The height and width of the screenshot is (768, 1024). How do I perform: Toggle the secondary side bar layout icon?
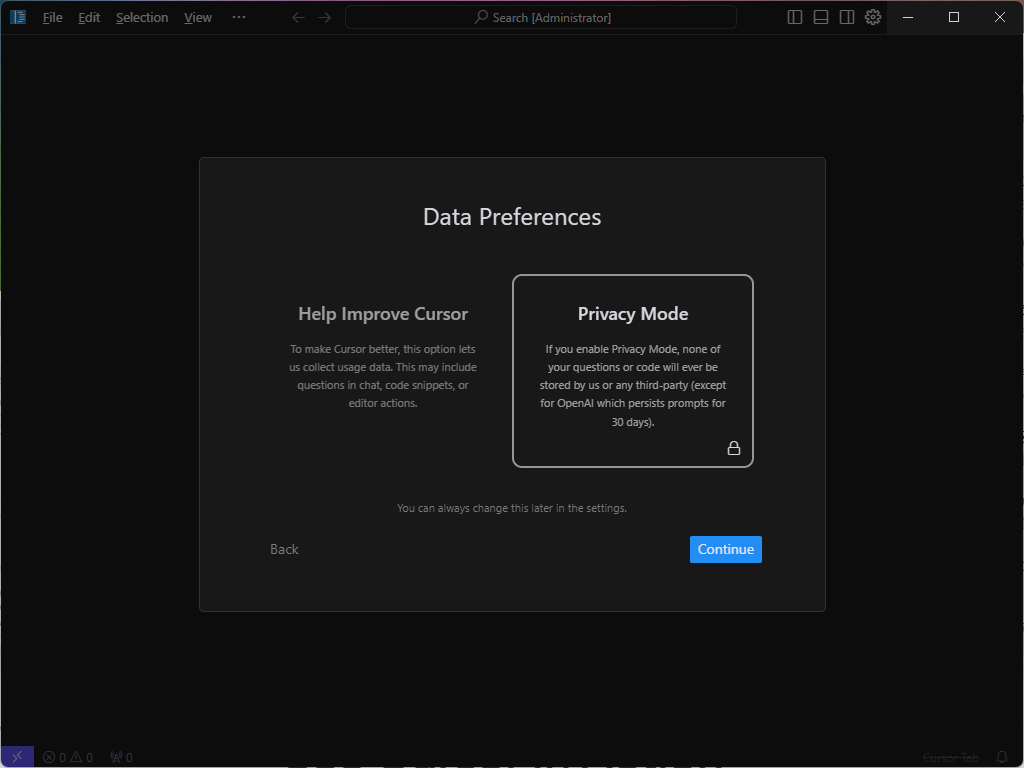(x=847, y=18)
